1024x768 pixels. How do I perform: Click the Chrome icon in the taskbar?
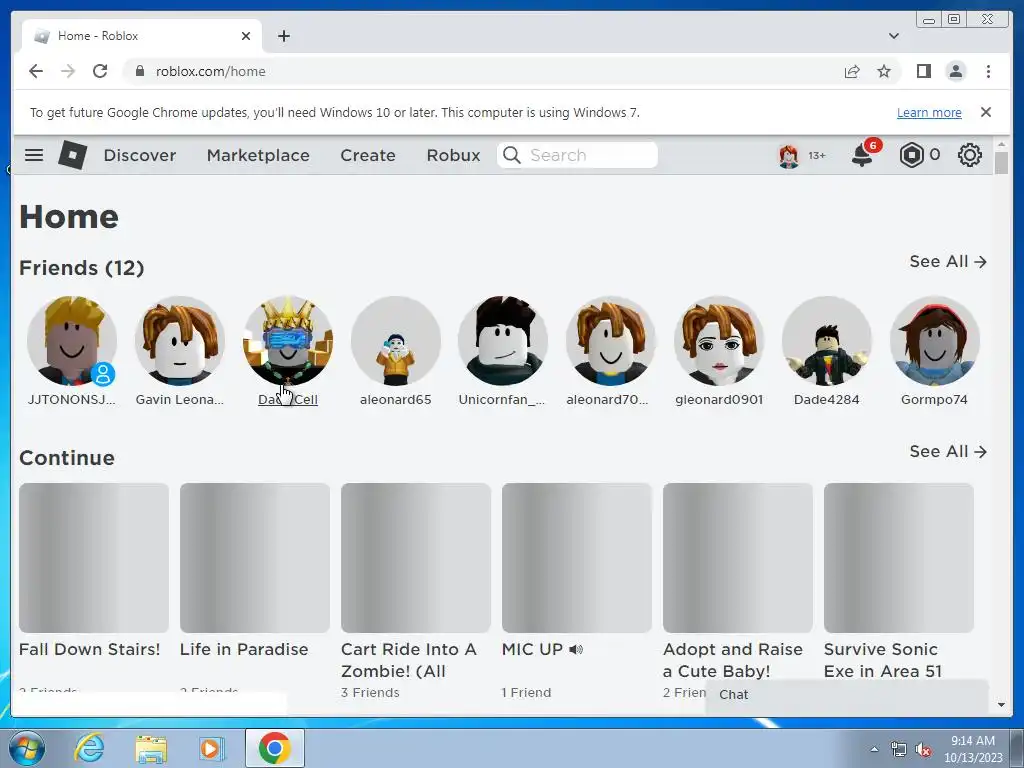pos(275,748)
